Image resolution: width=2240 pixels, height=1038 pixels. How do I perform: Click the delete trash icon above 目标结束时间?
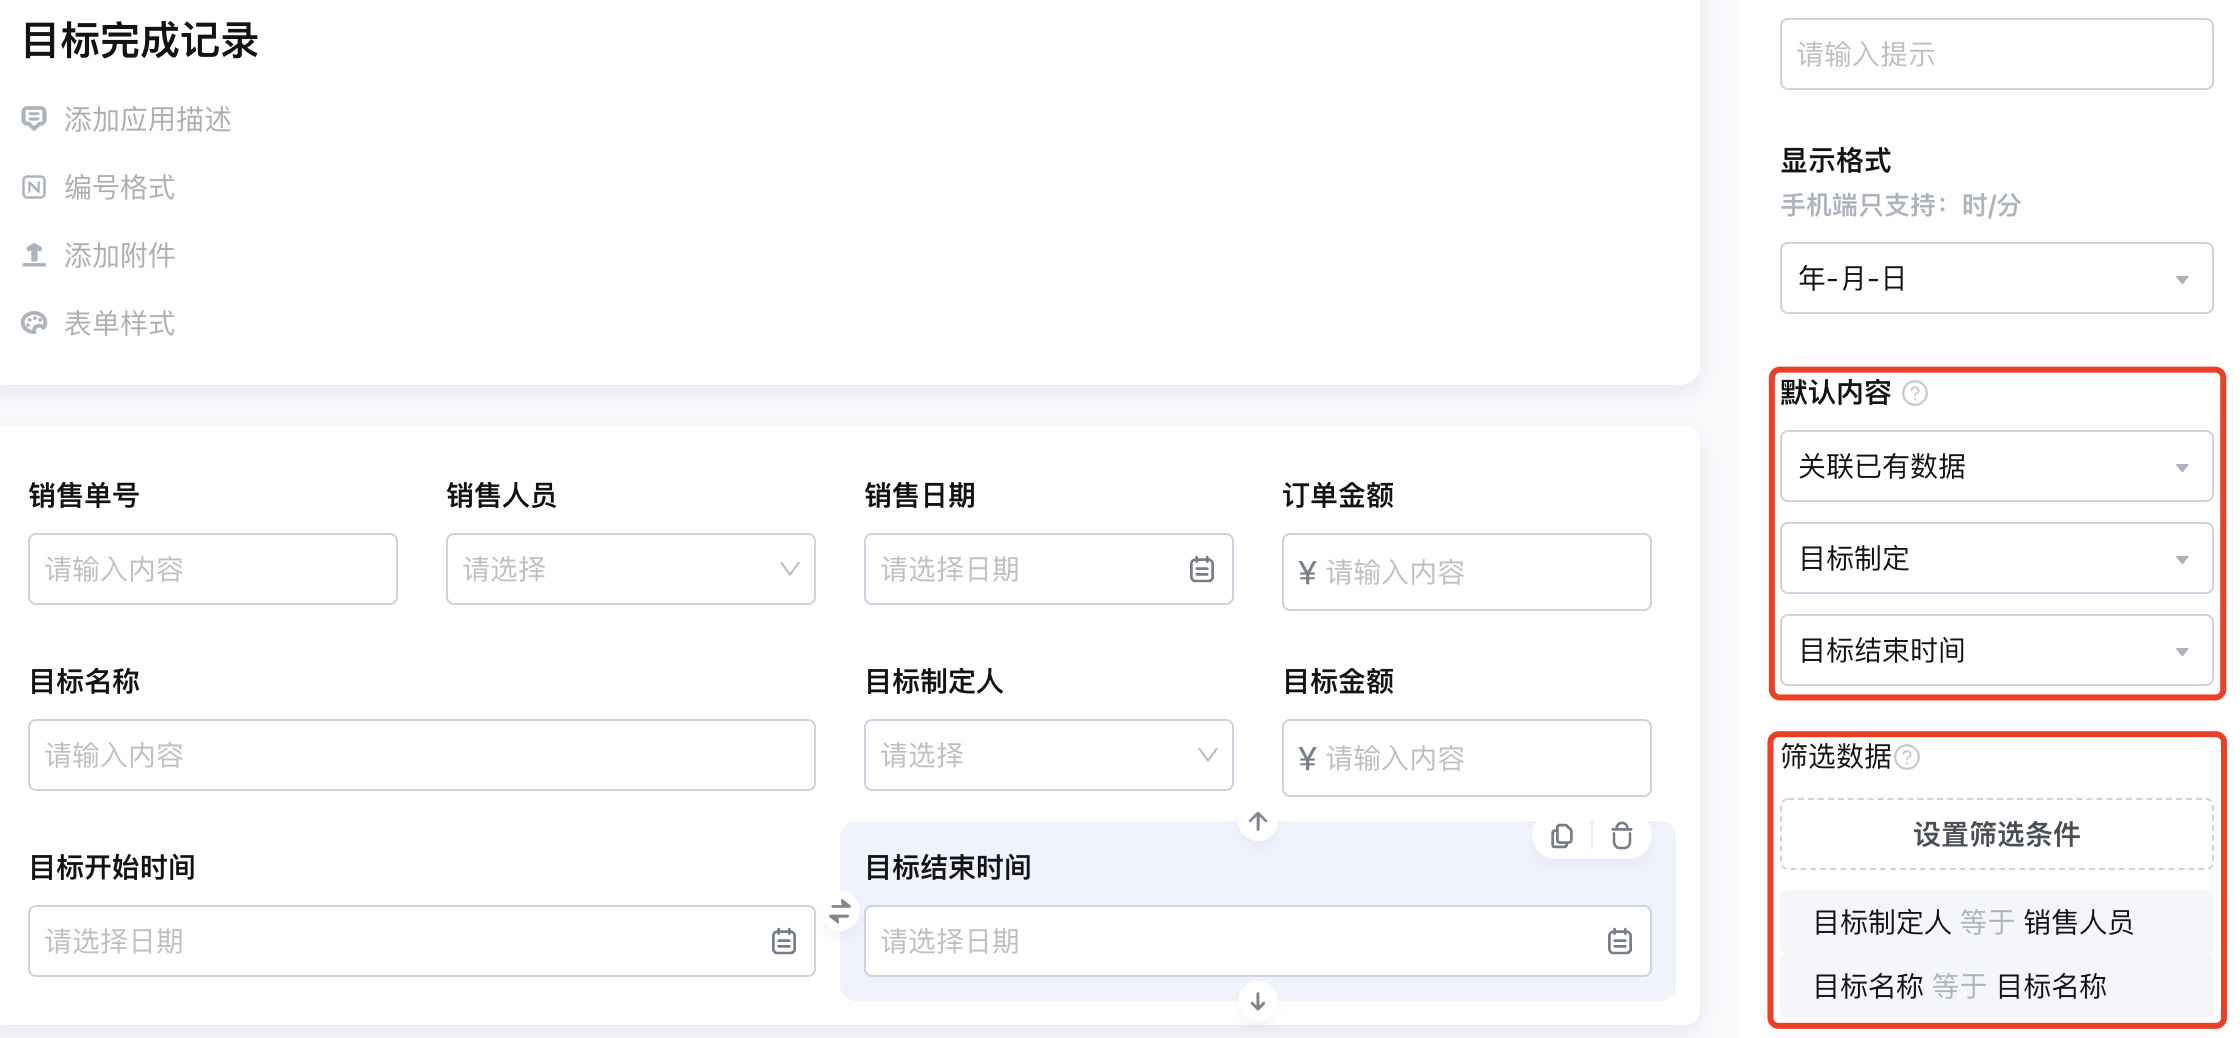[x=1621, y=836]
